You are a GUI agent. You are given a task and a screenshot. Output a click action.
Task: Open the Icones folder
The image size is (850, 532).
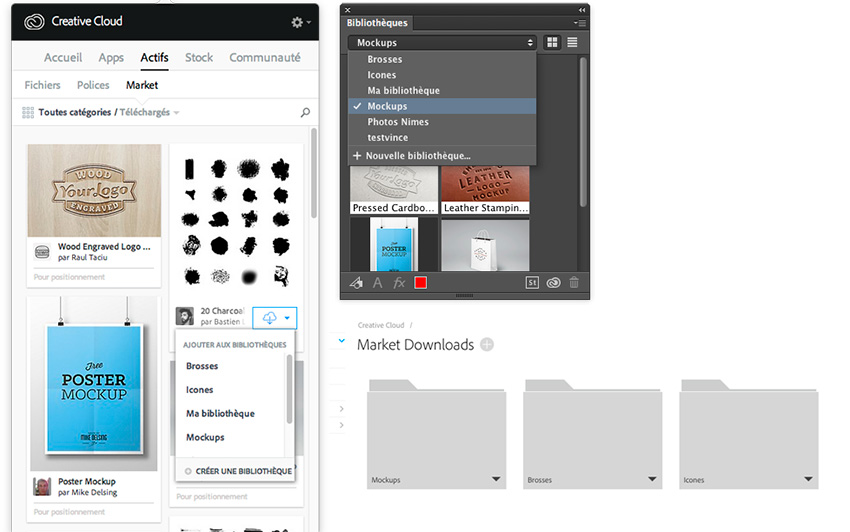(749, 434)
